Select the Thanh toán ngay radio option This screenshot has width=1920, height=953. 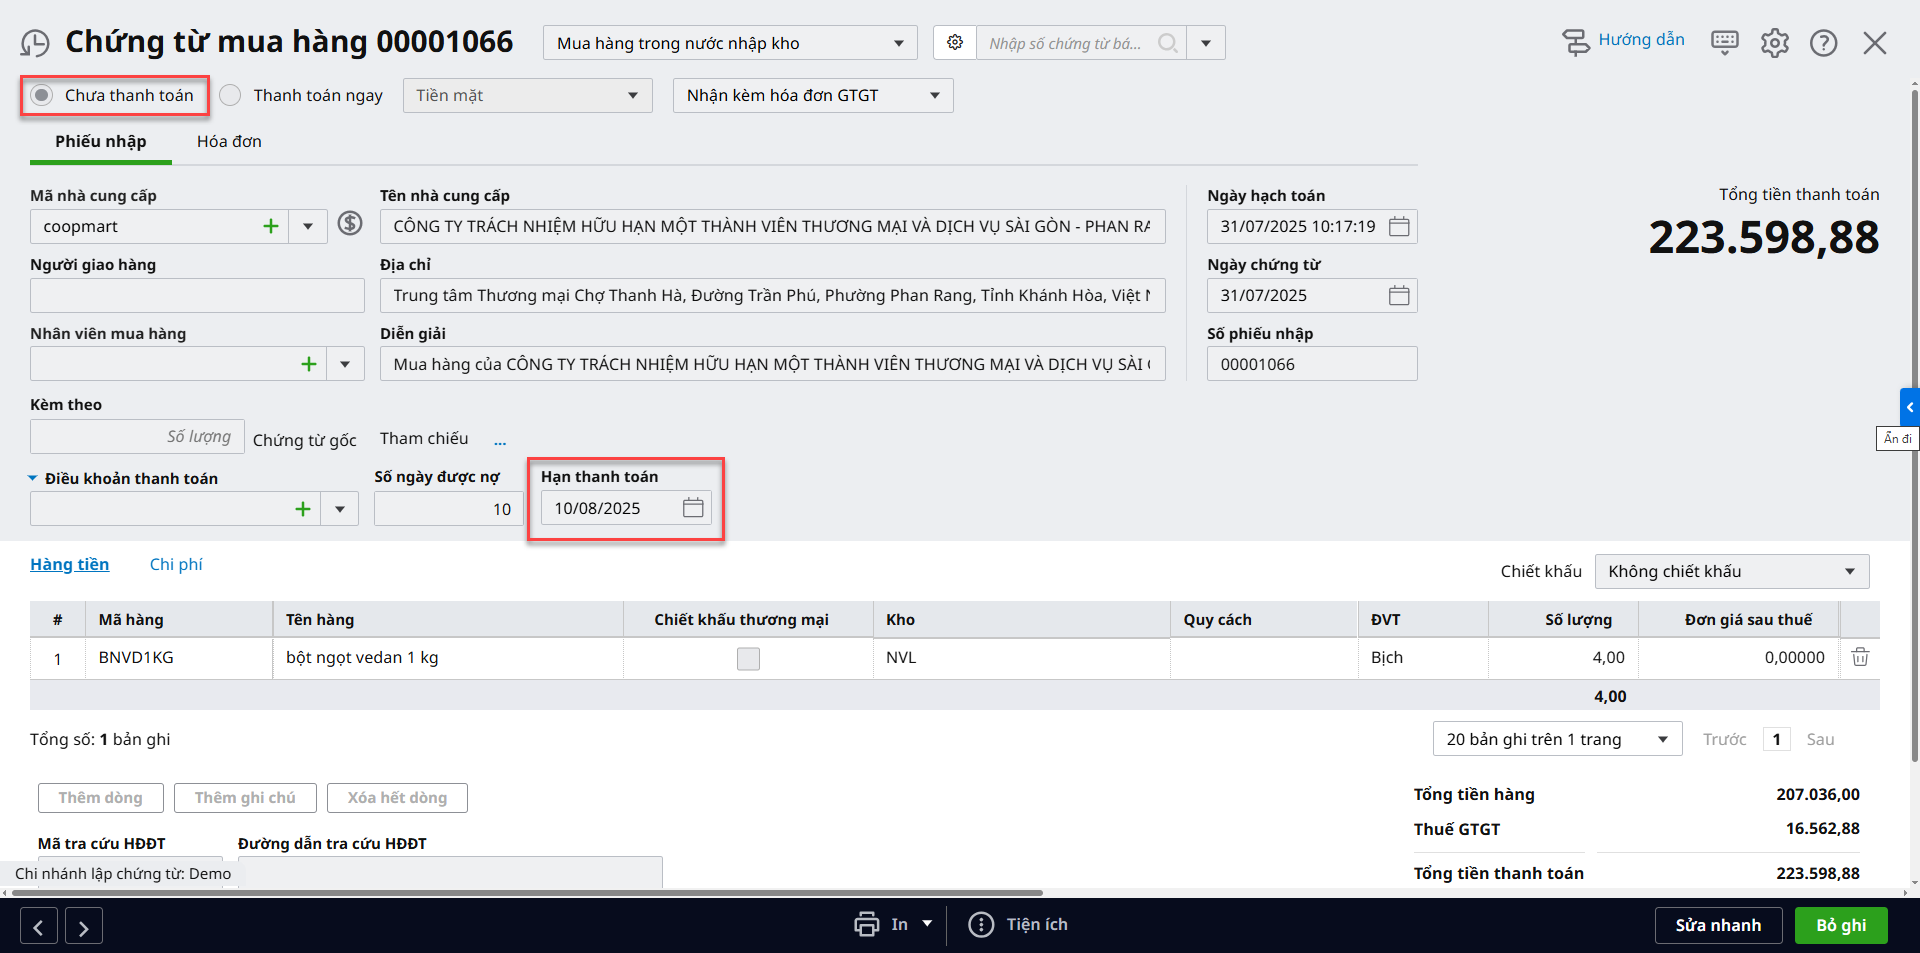pos(231,96)
